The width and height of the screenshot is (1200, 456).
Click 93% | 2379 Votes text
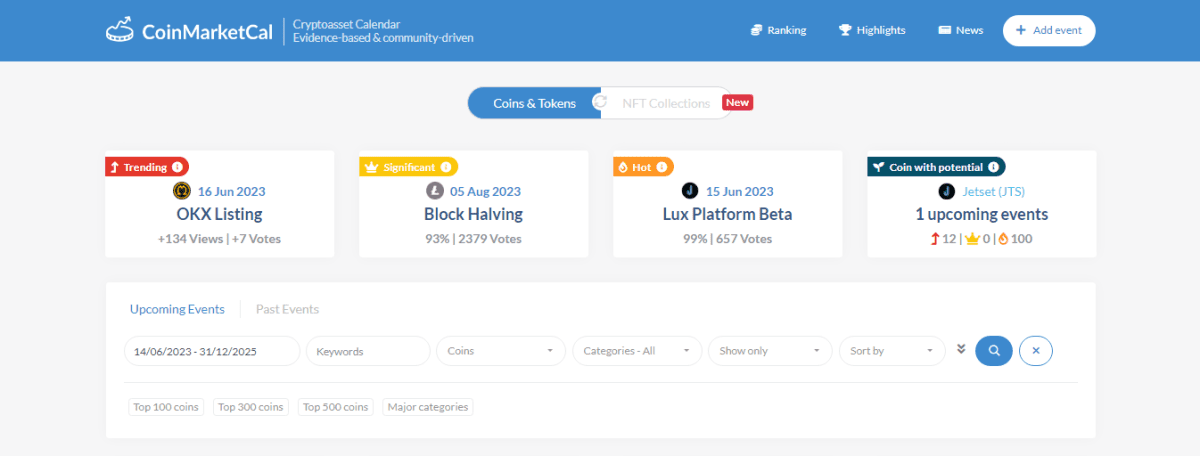click(x=473, y=239)
